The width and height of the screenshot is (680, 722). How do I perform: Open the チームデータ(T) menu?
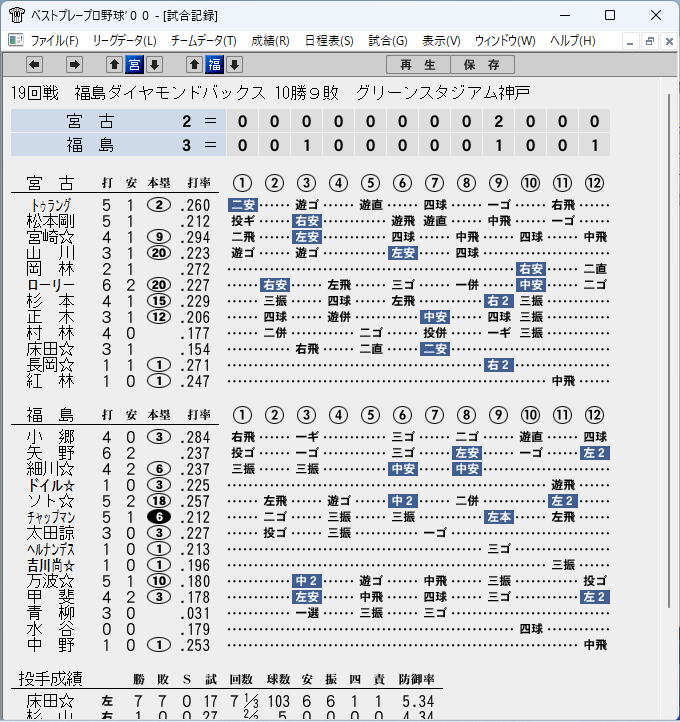(x=203, y=41)
